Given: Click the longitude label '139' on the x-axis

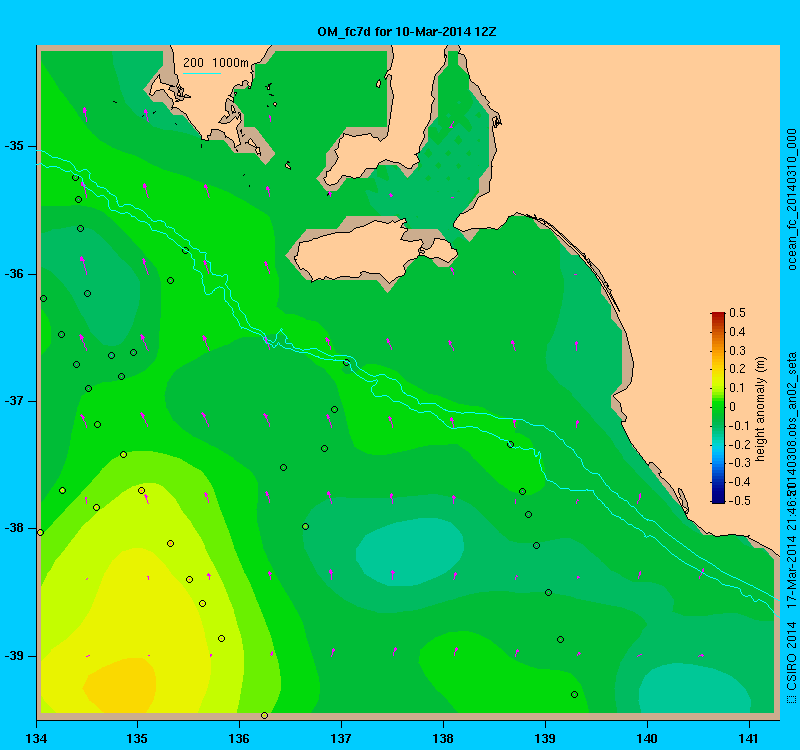Looking at the screenshot, I should click(x=545, y=739).
